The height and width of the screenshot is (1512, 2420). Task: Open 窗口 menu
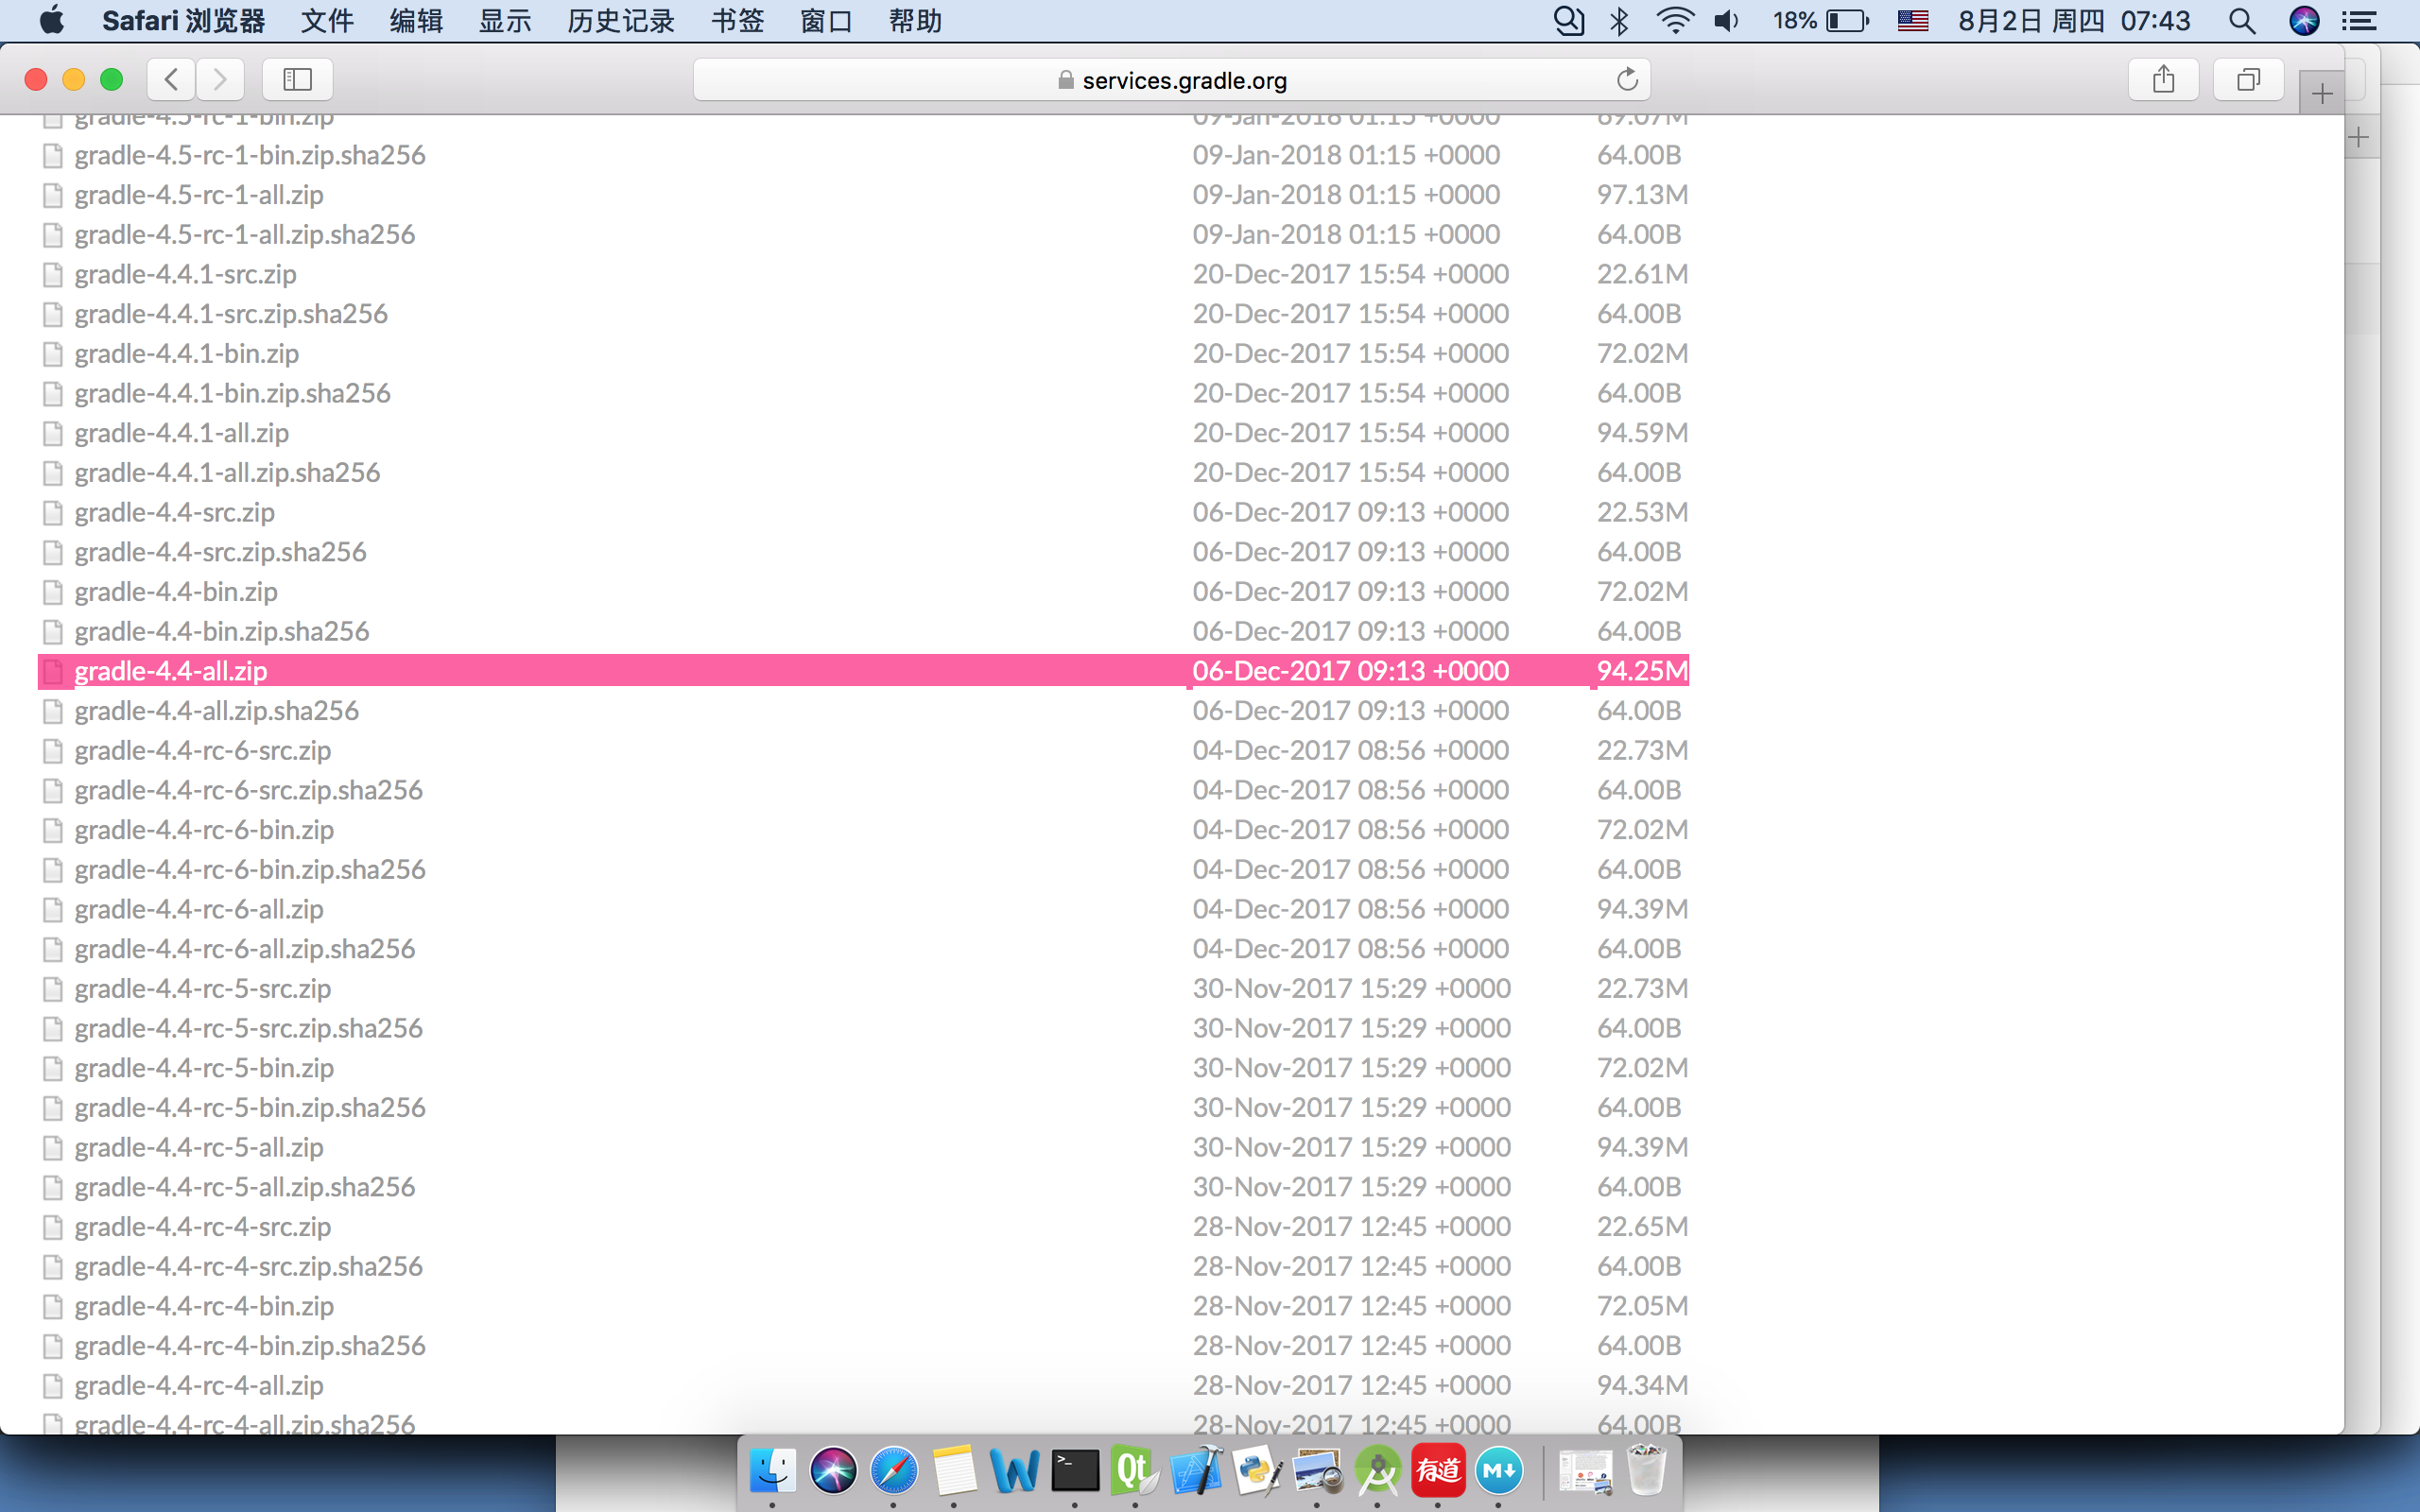click(x=826, y=21)
